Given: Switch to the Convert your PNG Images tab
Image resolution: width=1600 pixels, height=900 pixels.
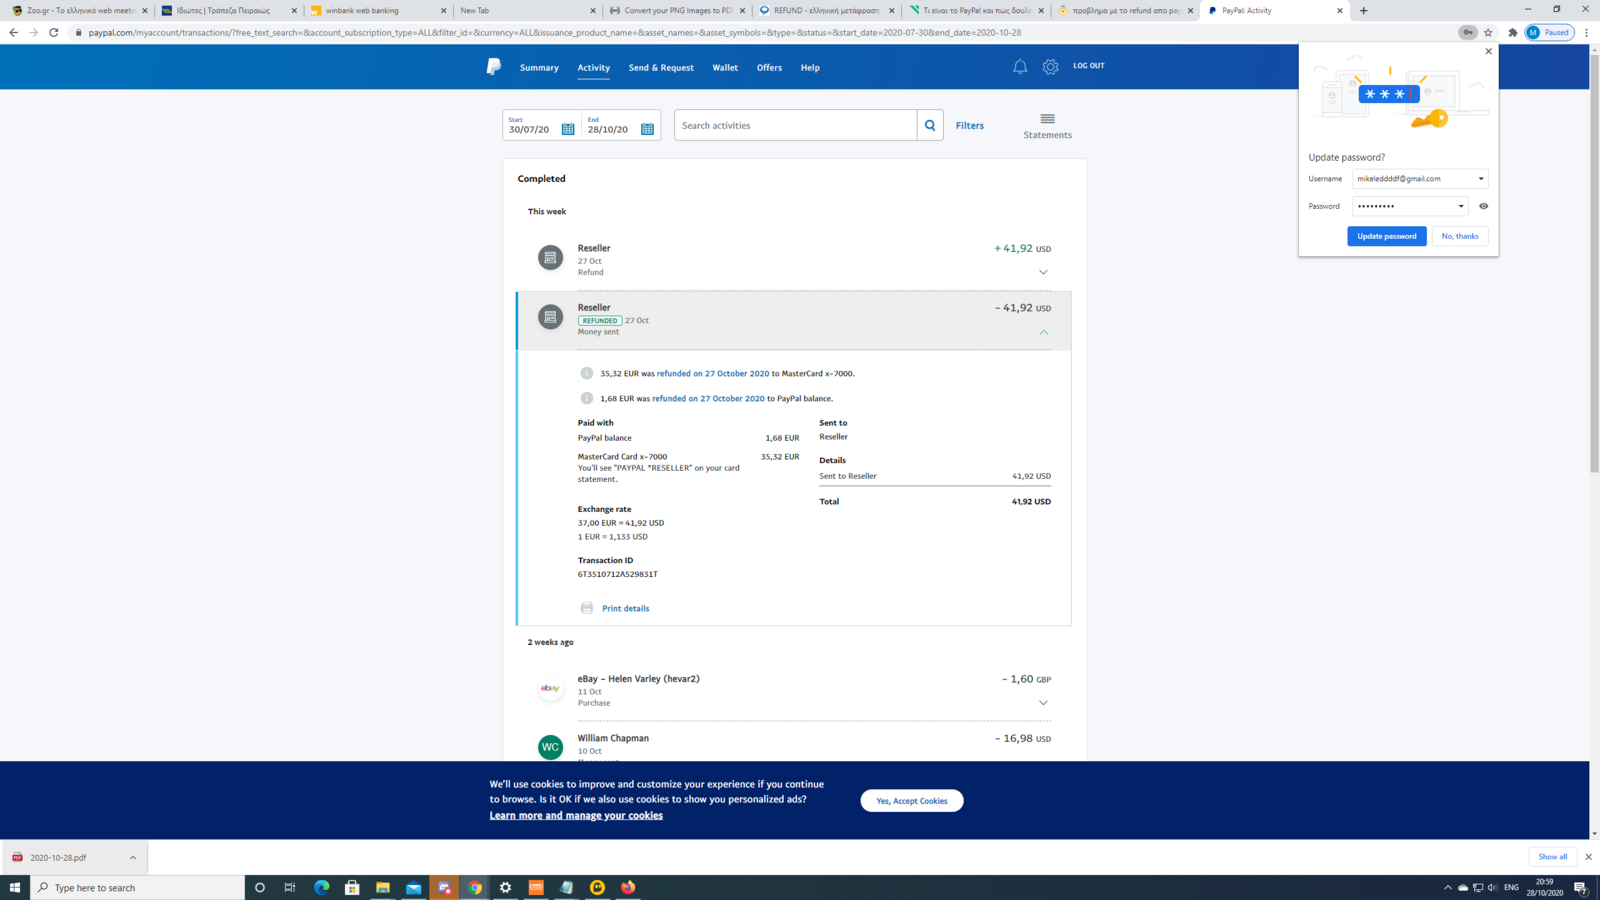Looking at the screenshot, I should click(x=677, y=10).
